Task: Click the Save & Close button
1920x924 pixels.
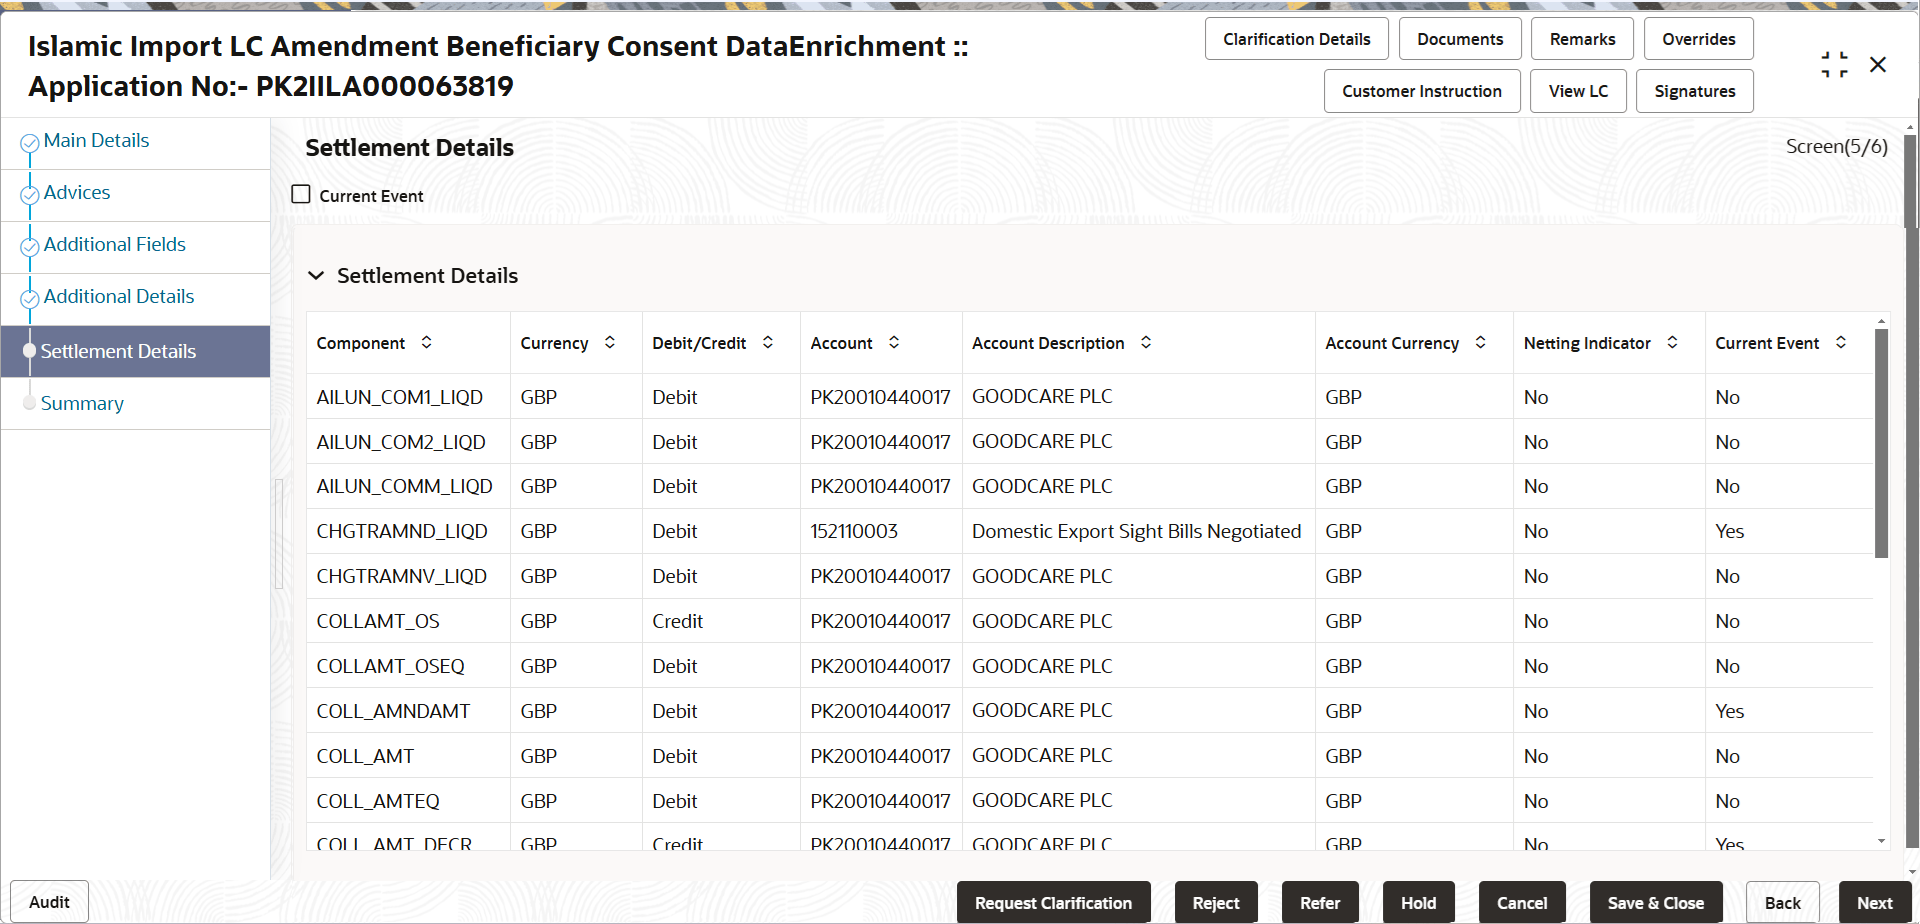Action: tap(1655, 902)
